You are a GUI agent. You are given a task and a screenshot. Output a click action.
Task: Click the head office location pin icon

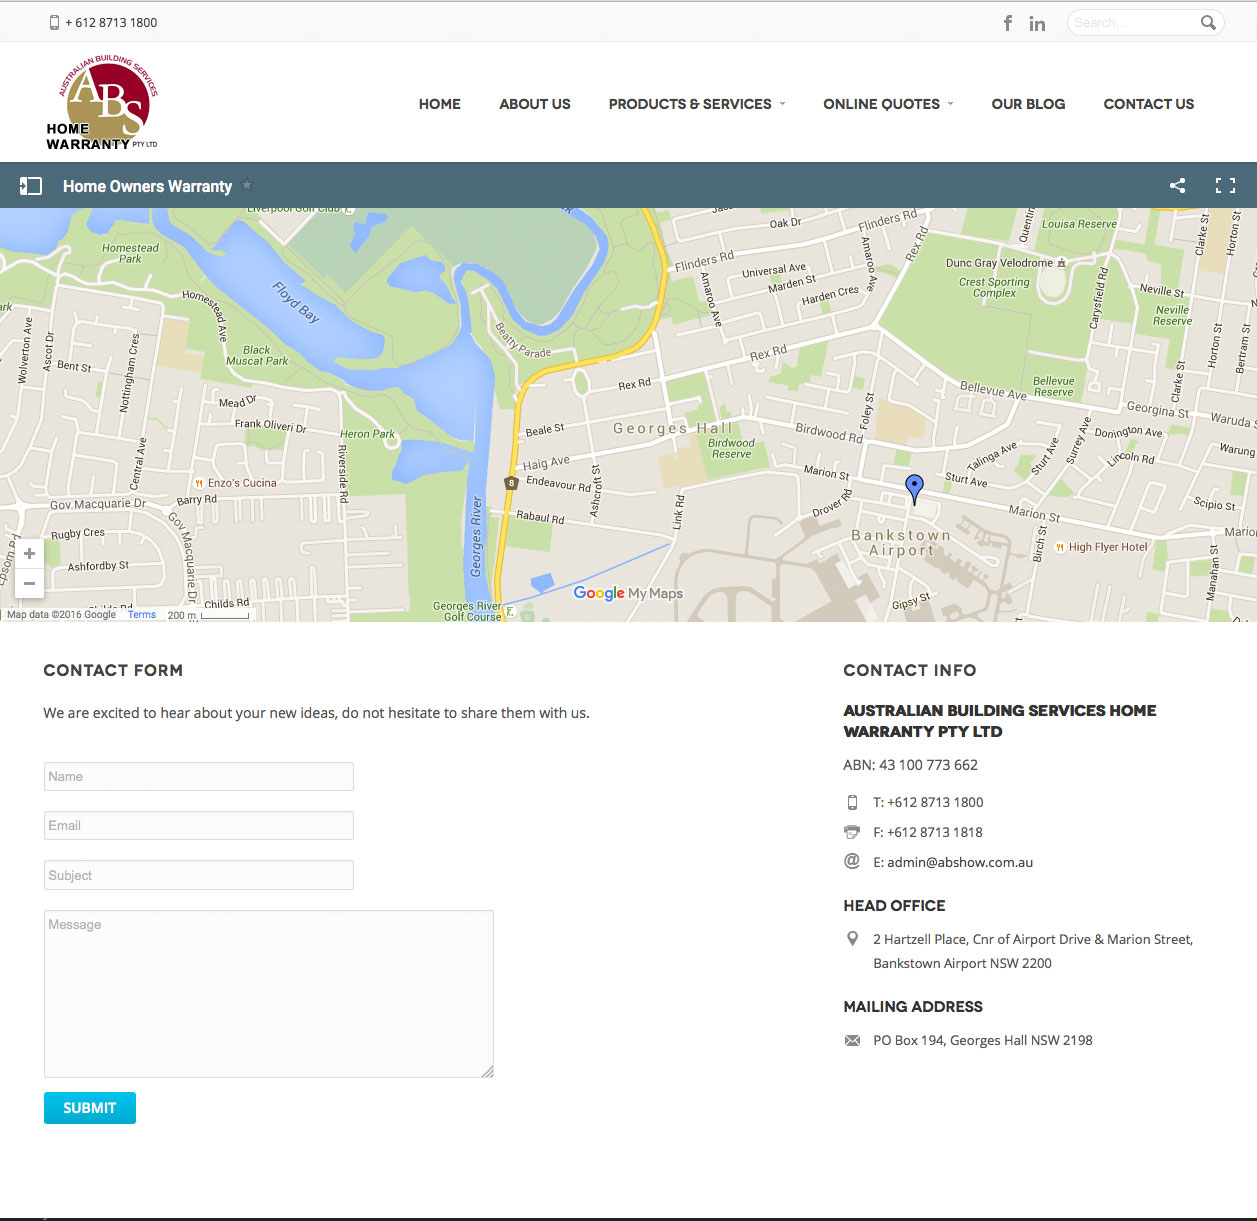(852, 939)
